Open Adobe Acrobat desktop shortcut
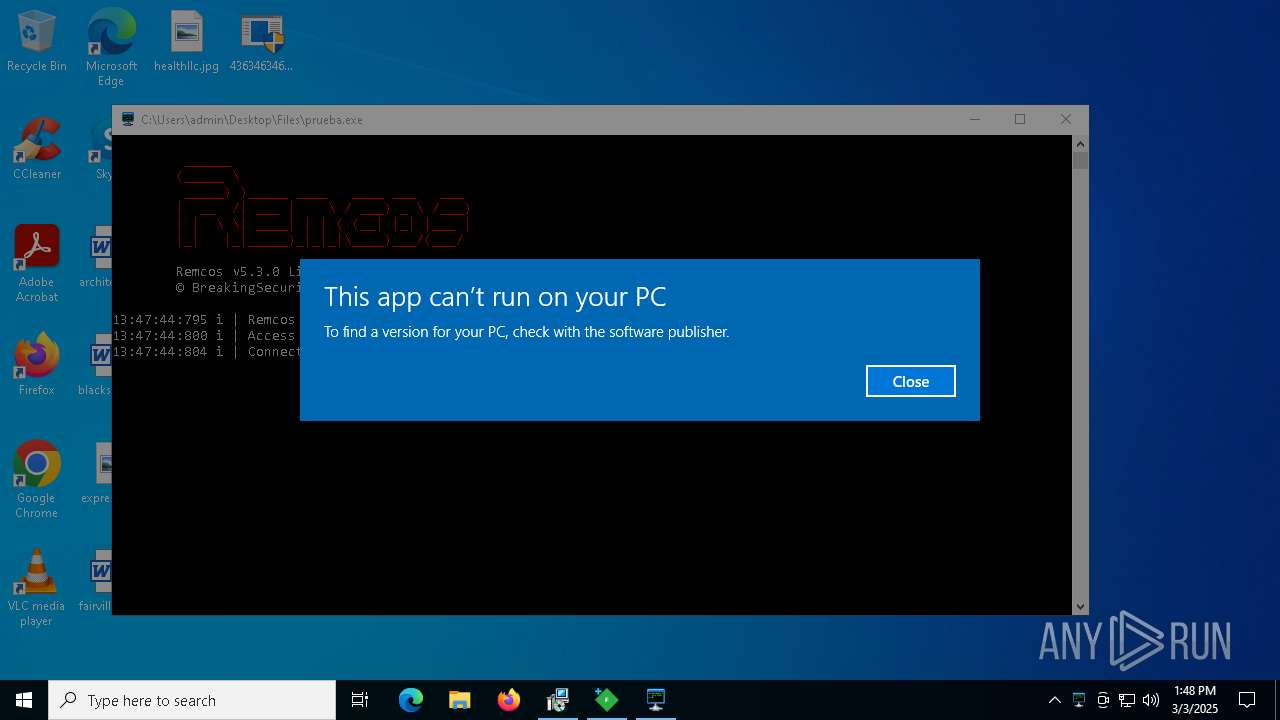The image size is (1280, 720). [37, 264]
